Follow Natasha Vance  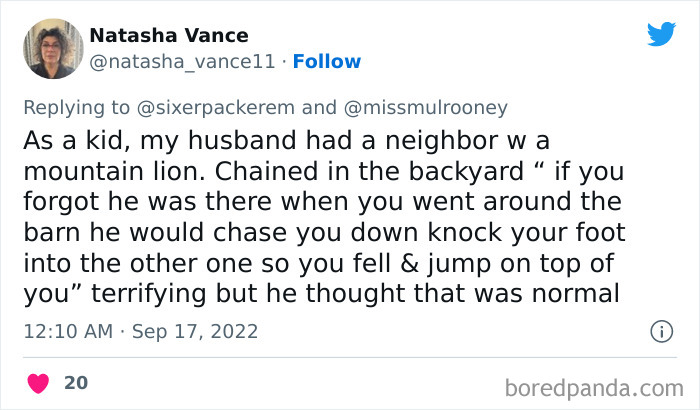(328, 62)
